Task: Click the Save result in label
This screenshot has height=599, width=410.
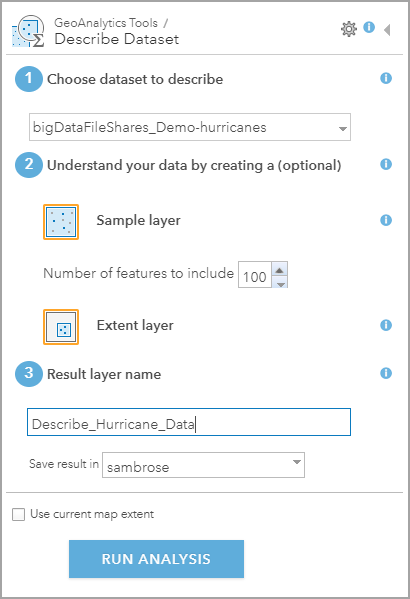Action: (x=64, y=464)
